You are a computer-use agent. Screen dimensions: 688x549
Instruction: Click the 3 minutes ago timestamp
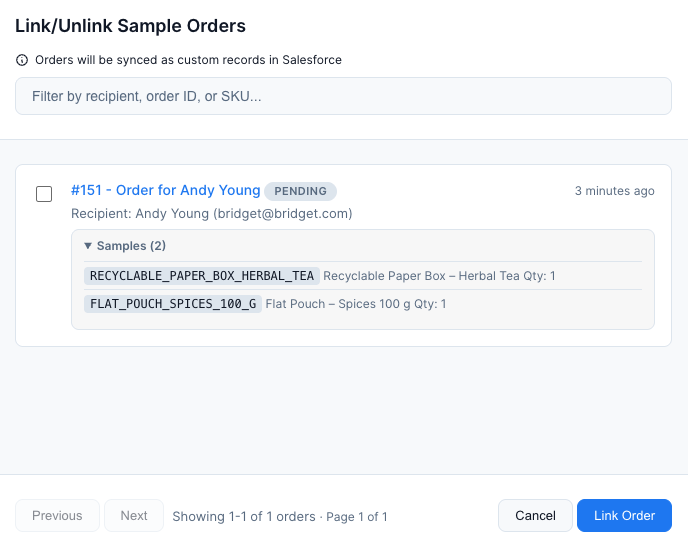tap(614, 191)
